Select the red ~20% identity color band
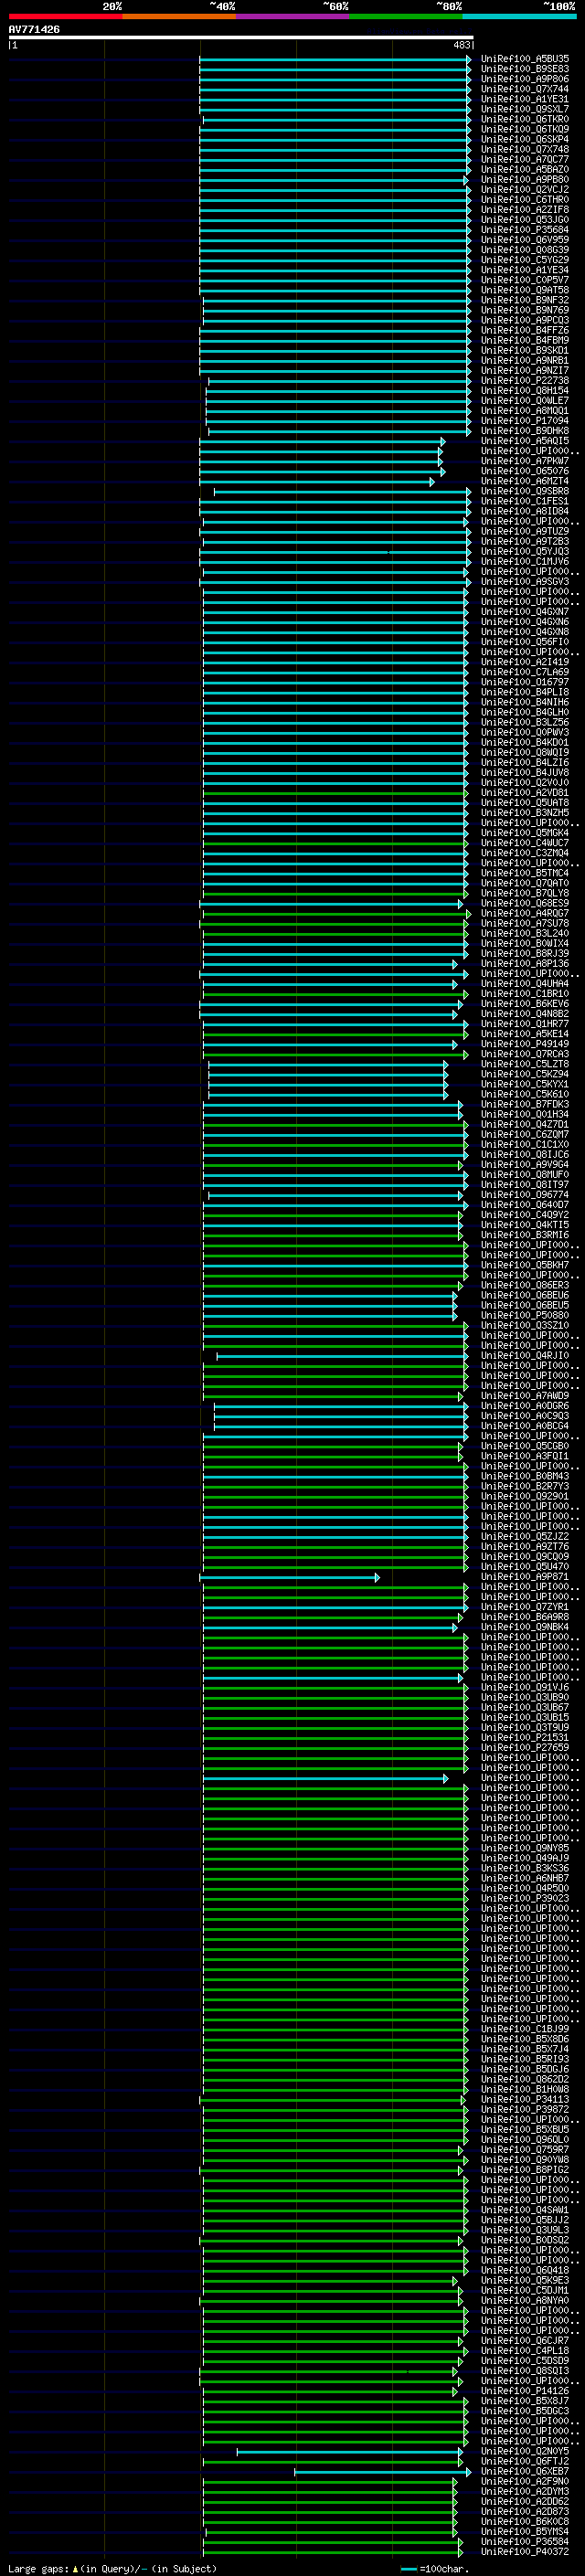The width and height of the screenshot is (585, 2576). point(65,17)
